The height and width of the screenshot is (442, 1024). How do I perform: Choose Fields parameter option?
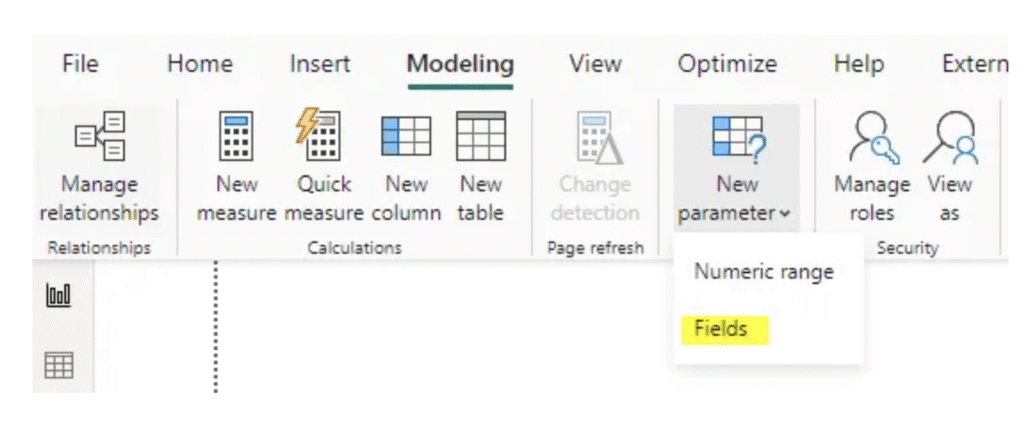pyautogui.click(x=721, y=329)
